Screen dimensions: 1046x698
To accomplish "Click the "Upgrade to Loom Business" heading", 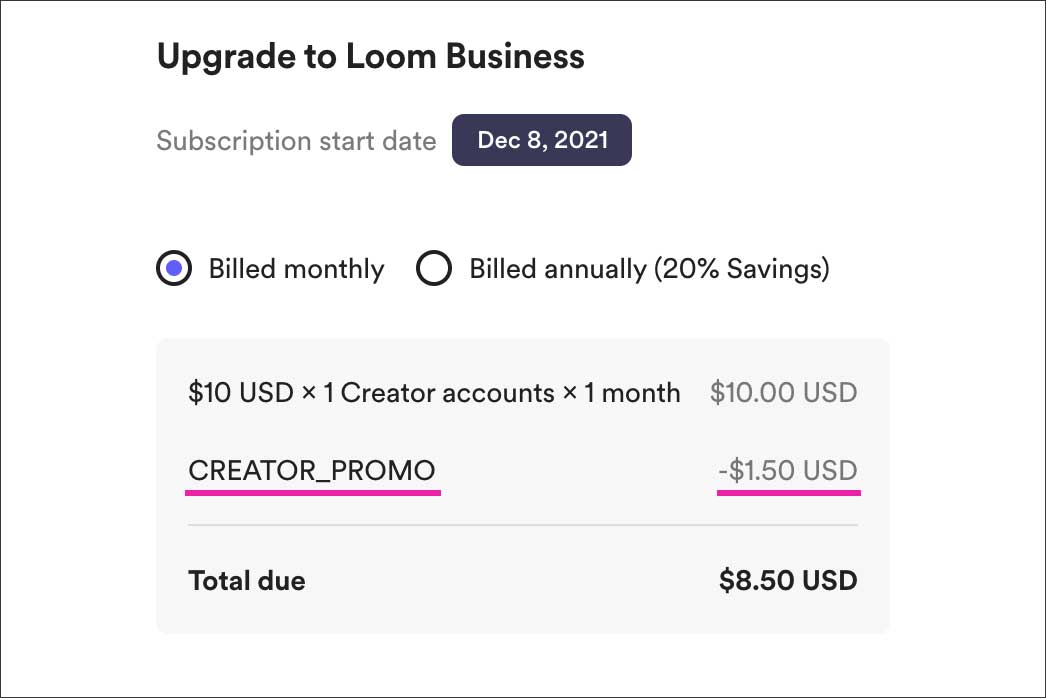I will pyautogui.click(x=370, y=56).
